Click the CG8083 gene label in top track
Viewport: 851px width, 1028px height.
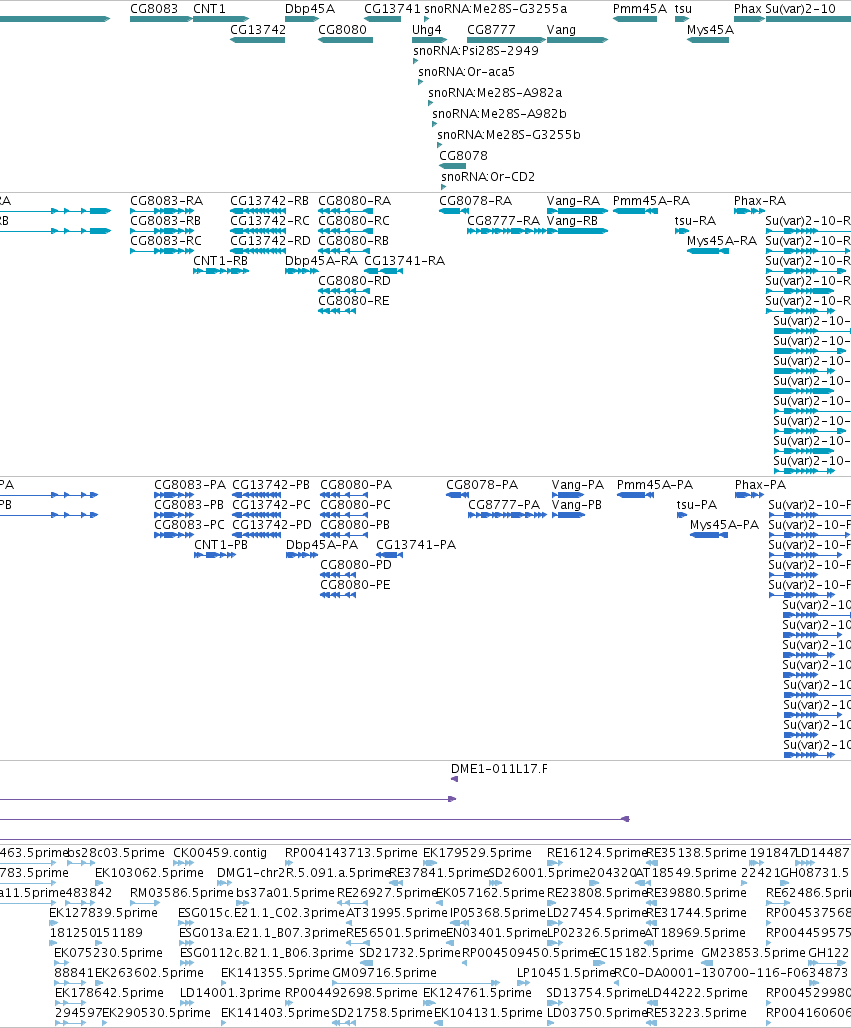pyautogui.click(x=154, y=9)
